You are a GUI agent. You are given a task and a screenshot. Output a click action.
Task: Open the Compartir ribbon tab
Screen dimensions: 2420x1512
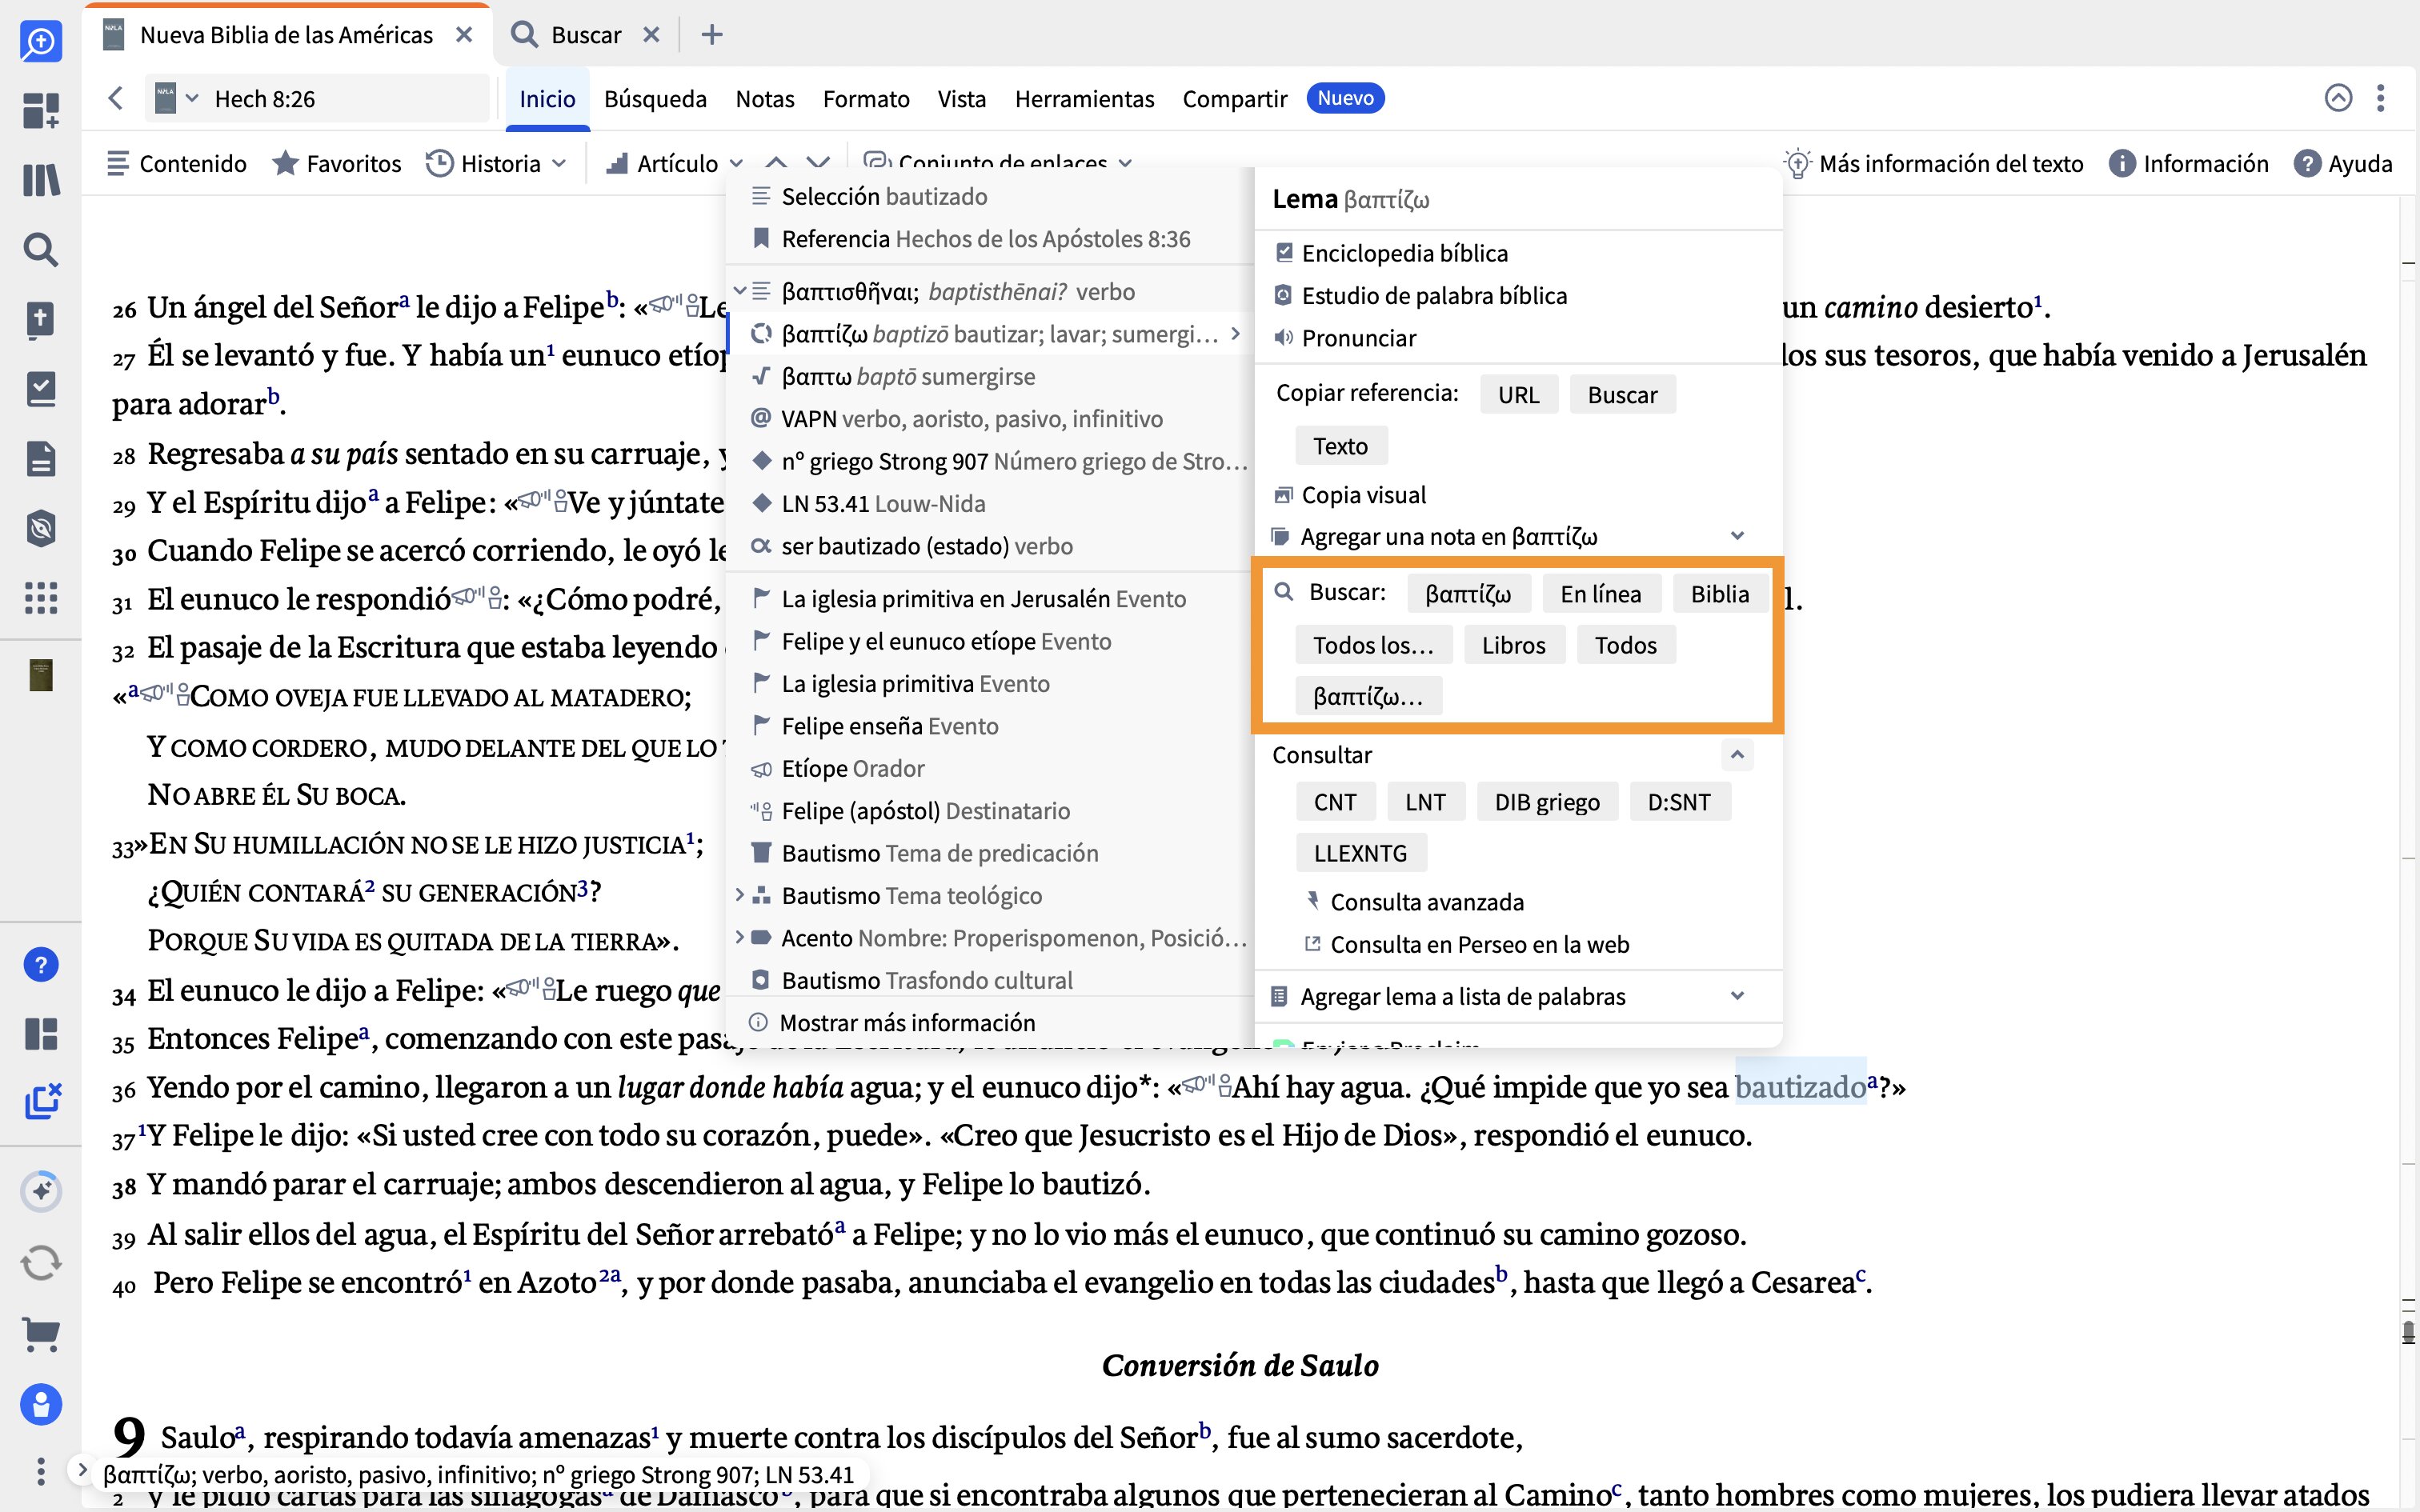coord(1235,98)
